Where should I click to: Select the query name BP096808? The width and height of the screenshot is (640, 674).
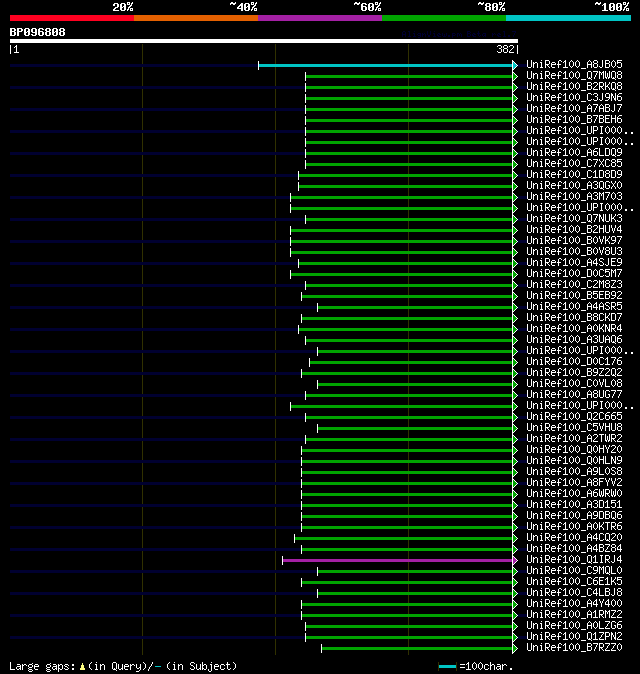pyautogui.click(x=37, y=32)
